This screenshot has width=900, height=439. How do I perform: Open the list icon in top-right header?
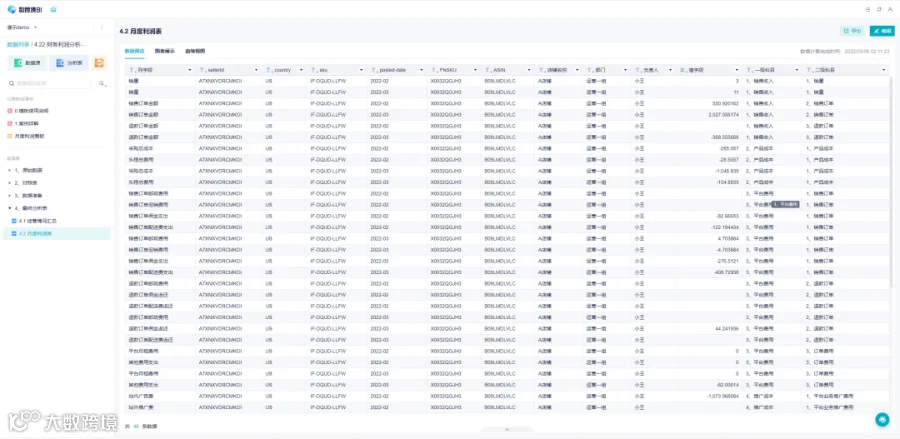(x=868, y=10)
